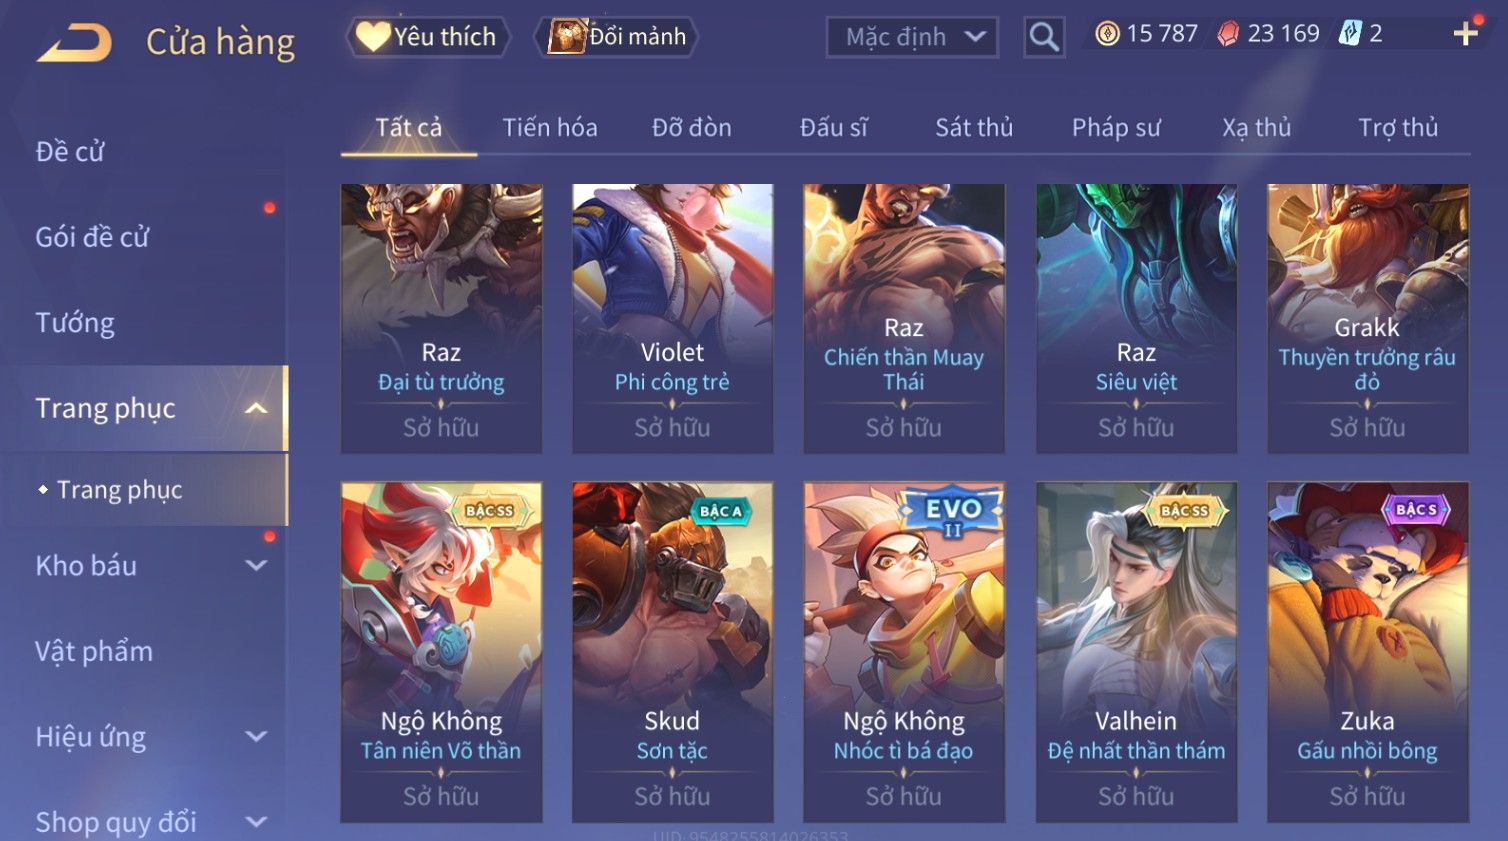Go to Vật phẩm in sidebar
The height and width of the screenshot is (841, 1508).
tap(94, 652)
